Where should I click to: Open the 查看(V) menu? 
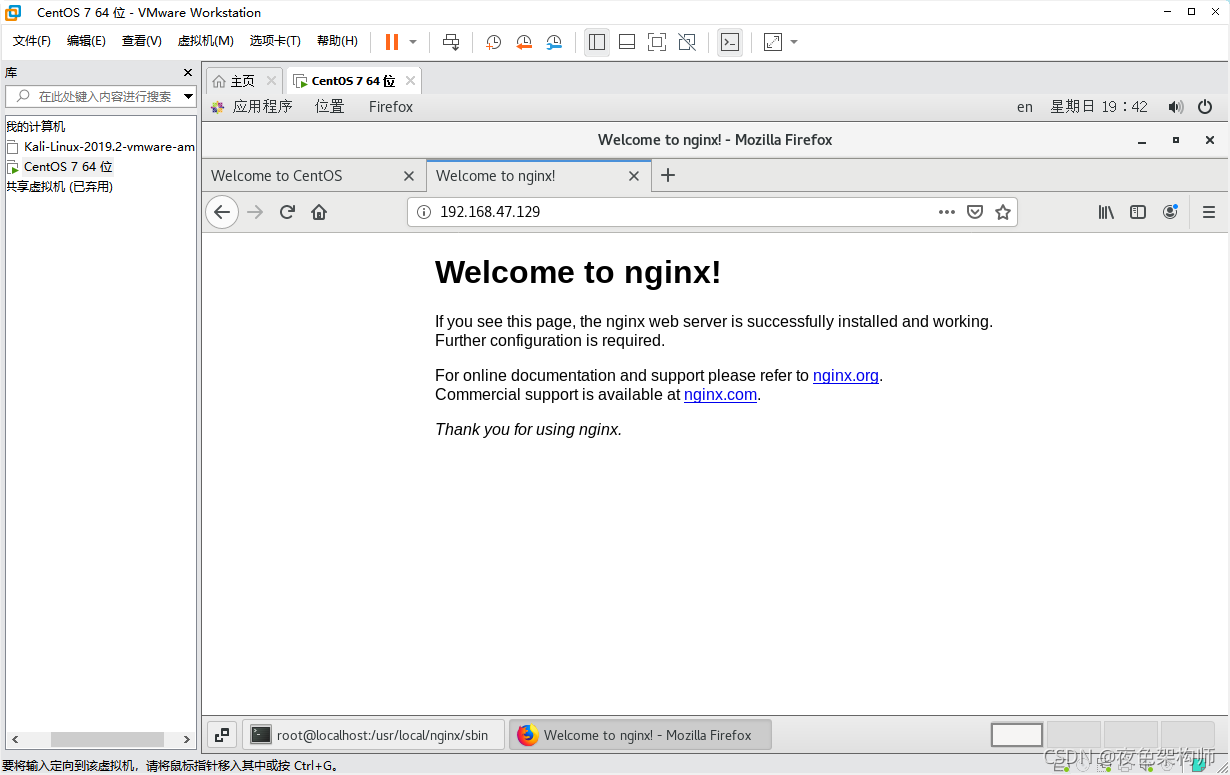click(x=141, y=41)
